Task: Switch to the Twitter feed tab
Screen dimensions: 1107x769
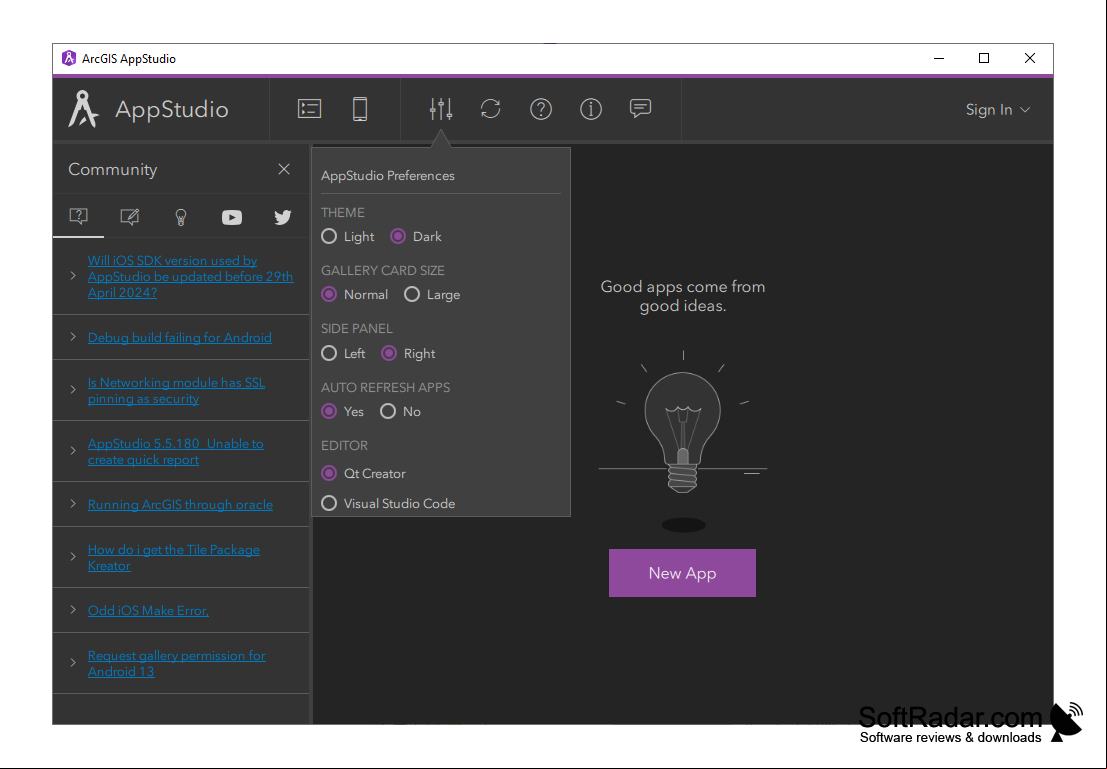Action: pyautogui.click(x=282, y=217)
